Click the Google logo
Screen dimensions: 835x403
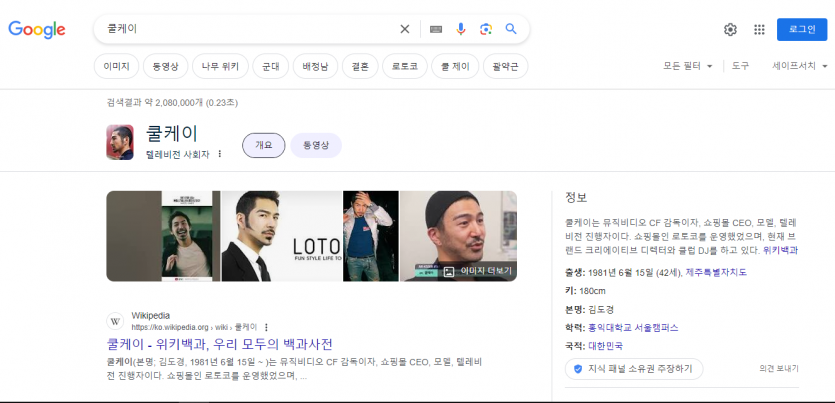37,29
